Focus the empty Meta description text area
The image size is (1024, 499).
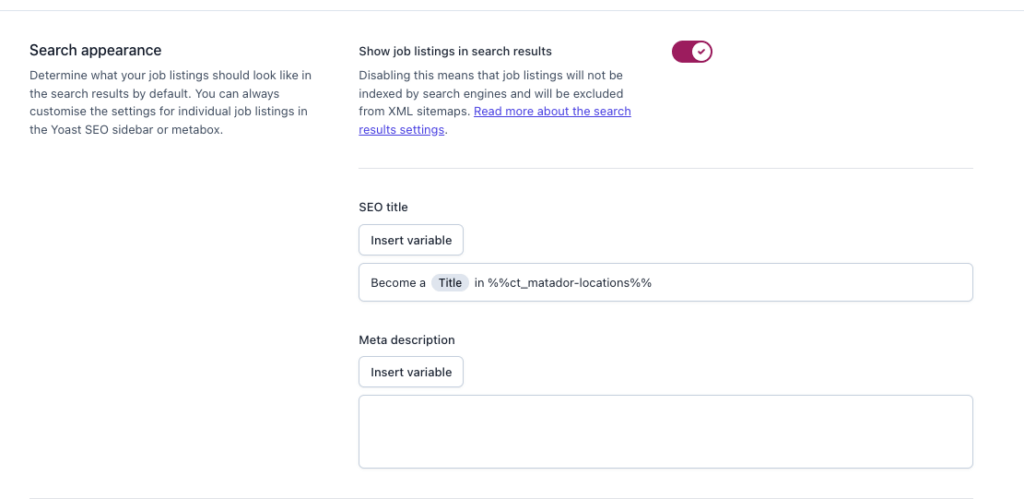[x=665, y=431]
